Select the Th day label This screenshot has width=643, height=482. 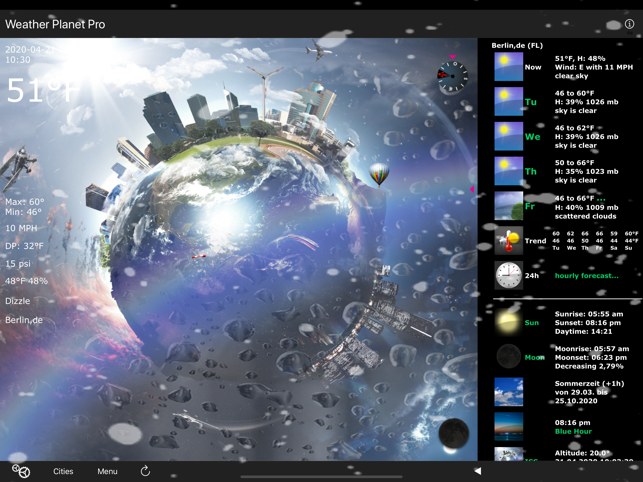coord(531,171)
